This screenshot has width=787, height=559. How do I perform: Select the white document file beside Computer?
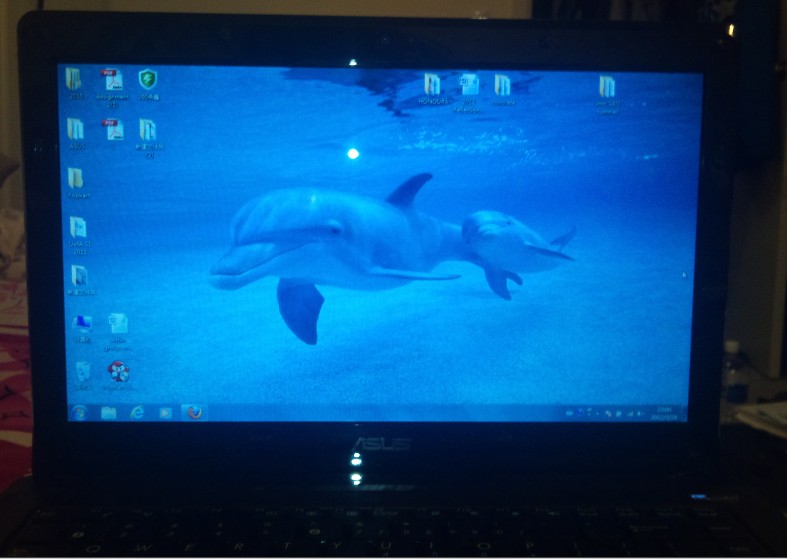[117, 324]
